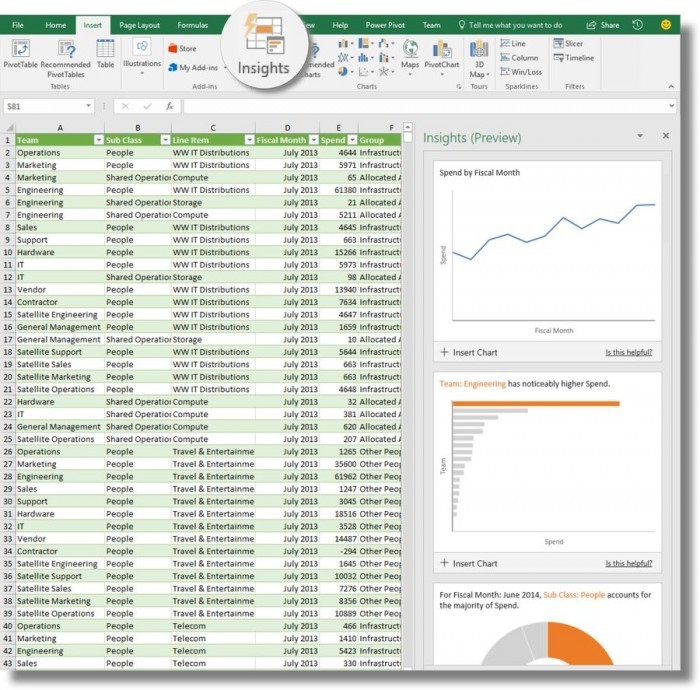Click the PivotTable icon
The width and height of the screenshot is (700, 690).
(20, 49)
